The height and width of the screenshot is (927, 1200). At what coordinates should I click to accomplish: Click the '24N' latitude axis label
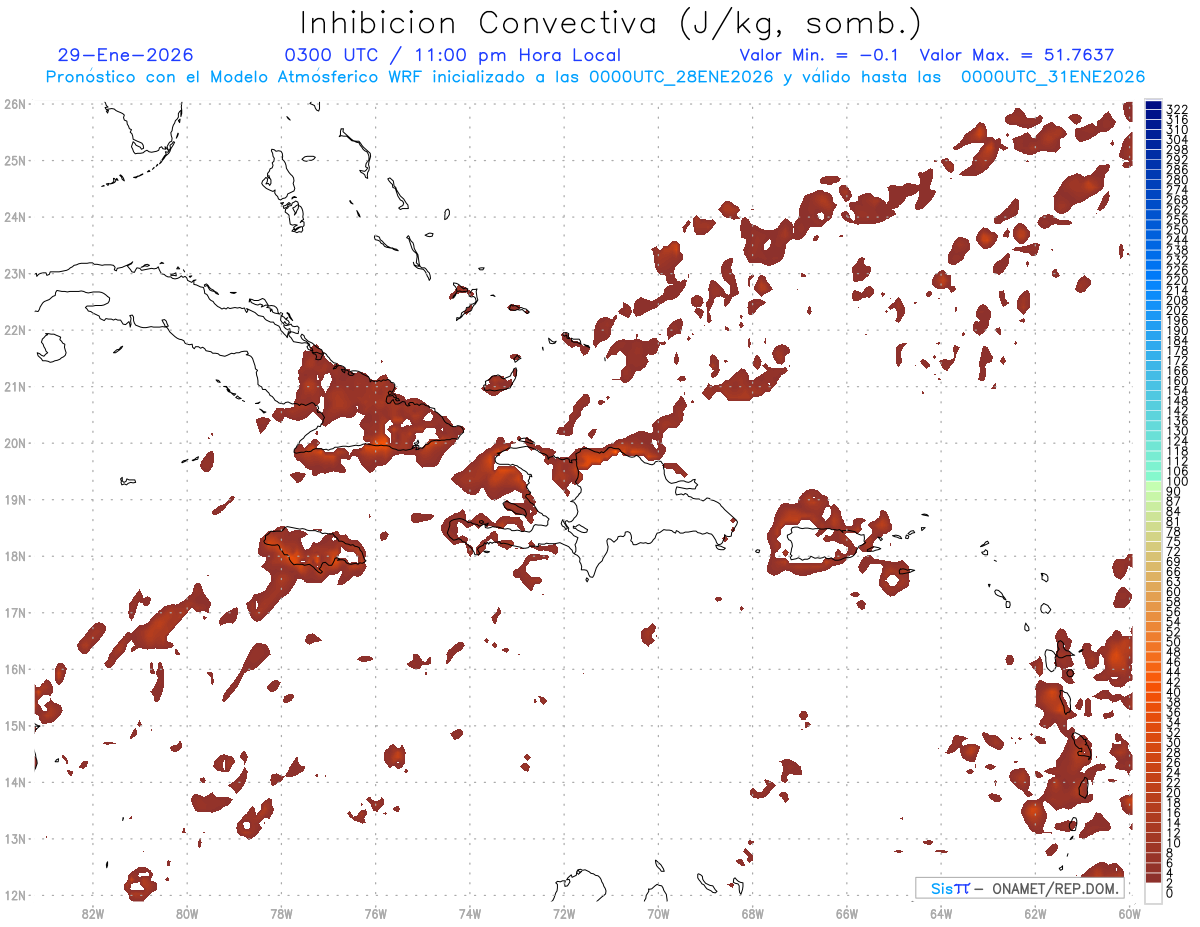click(x=15, y=216)
